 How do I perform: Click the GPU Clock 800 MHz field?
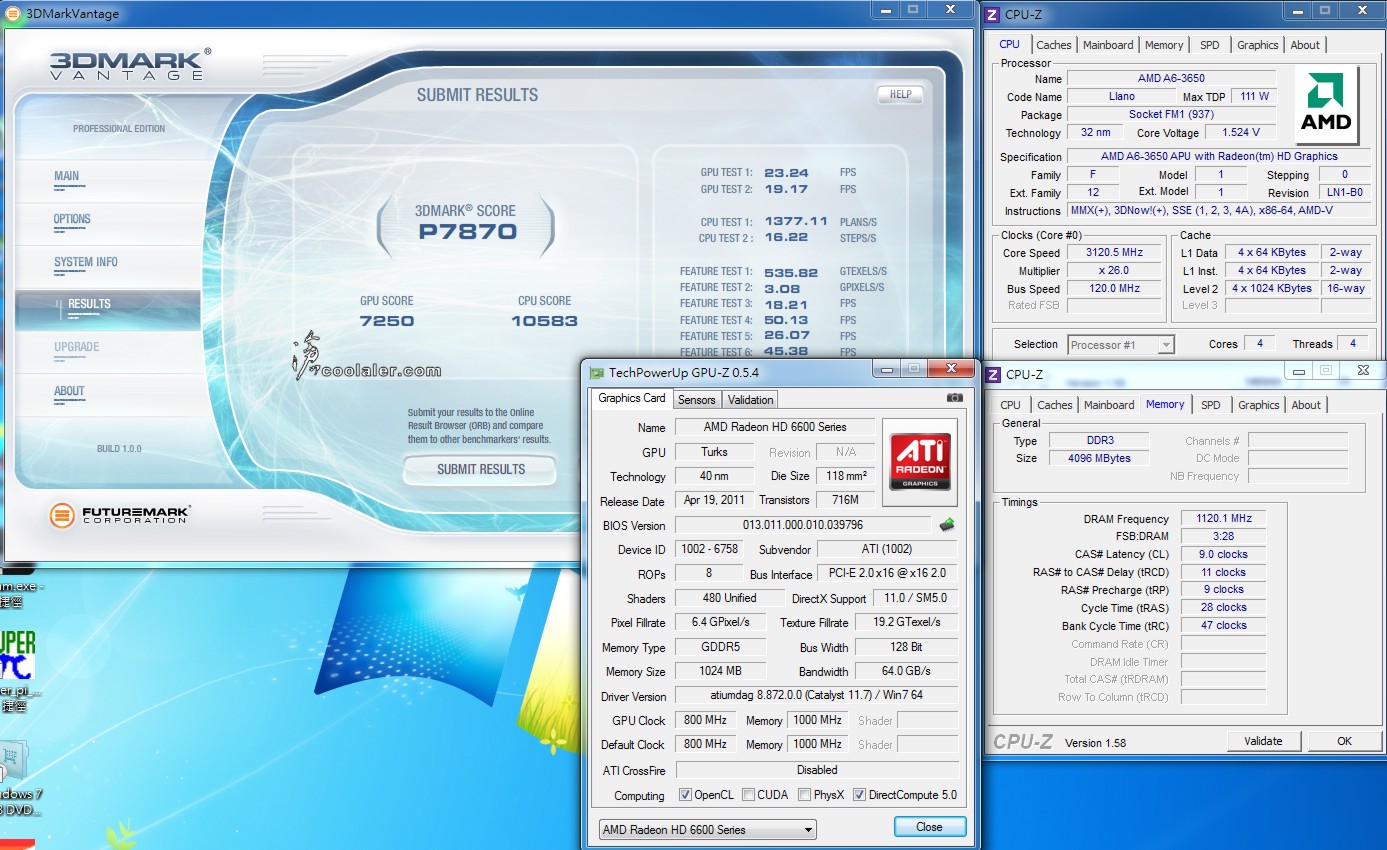coord(706,720)
